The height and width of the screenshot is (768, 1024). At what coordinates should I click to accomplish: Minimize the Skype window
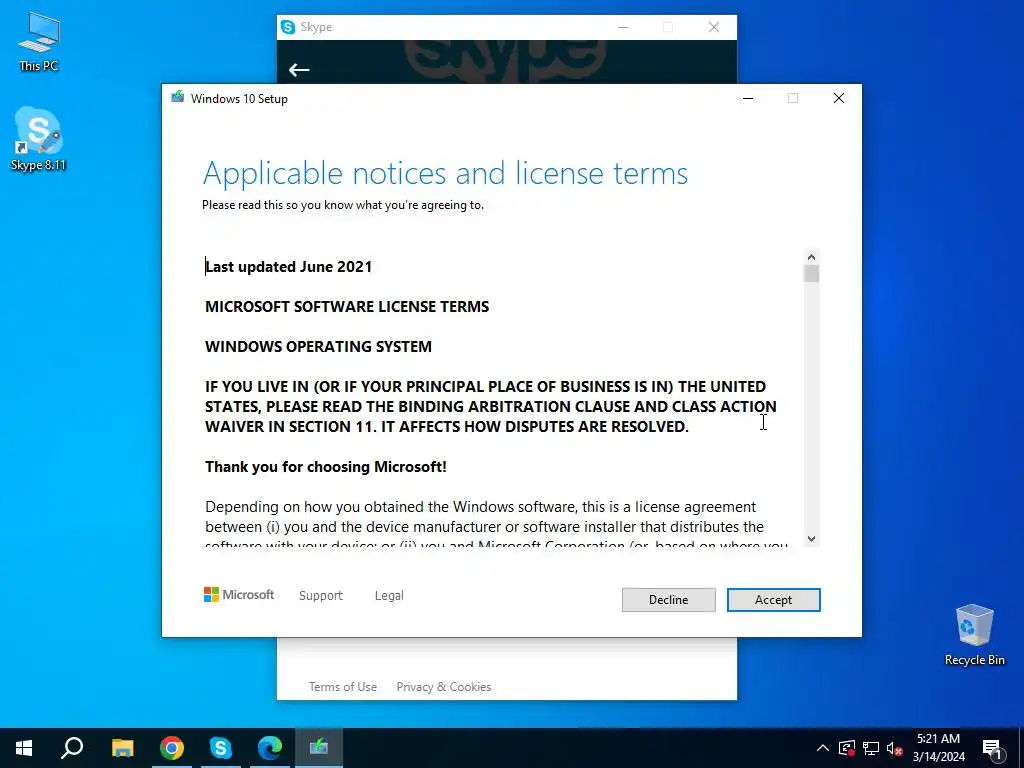click(x=623, y=27)
